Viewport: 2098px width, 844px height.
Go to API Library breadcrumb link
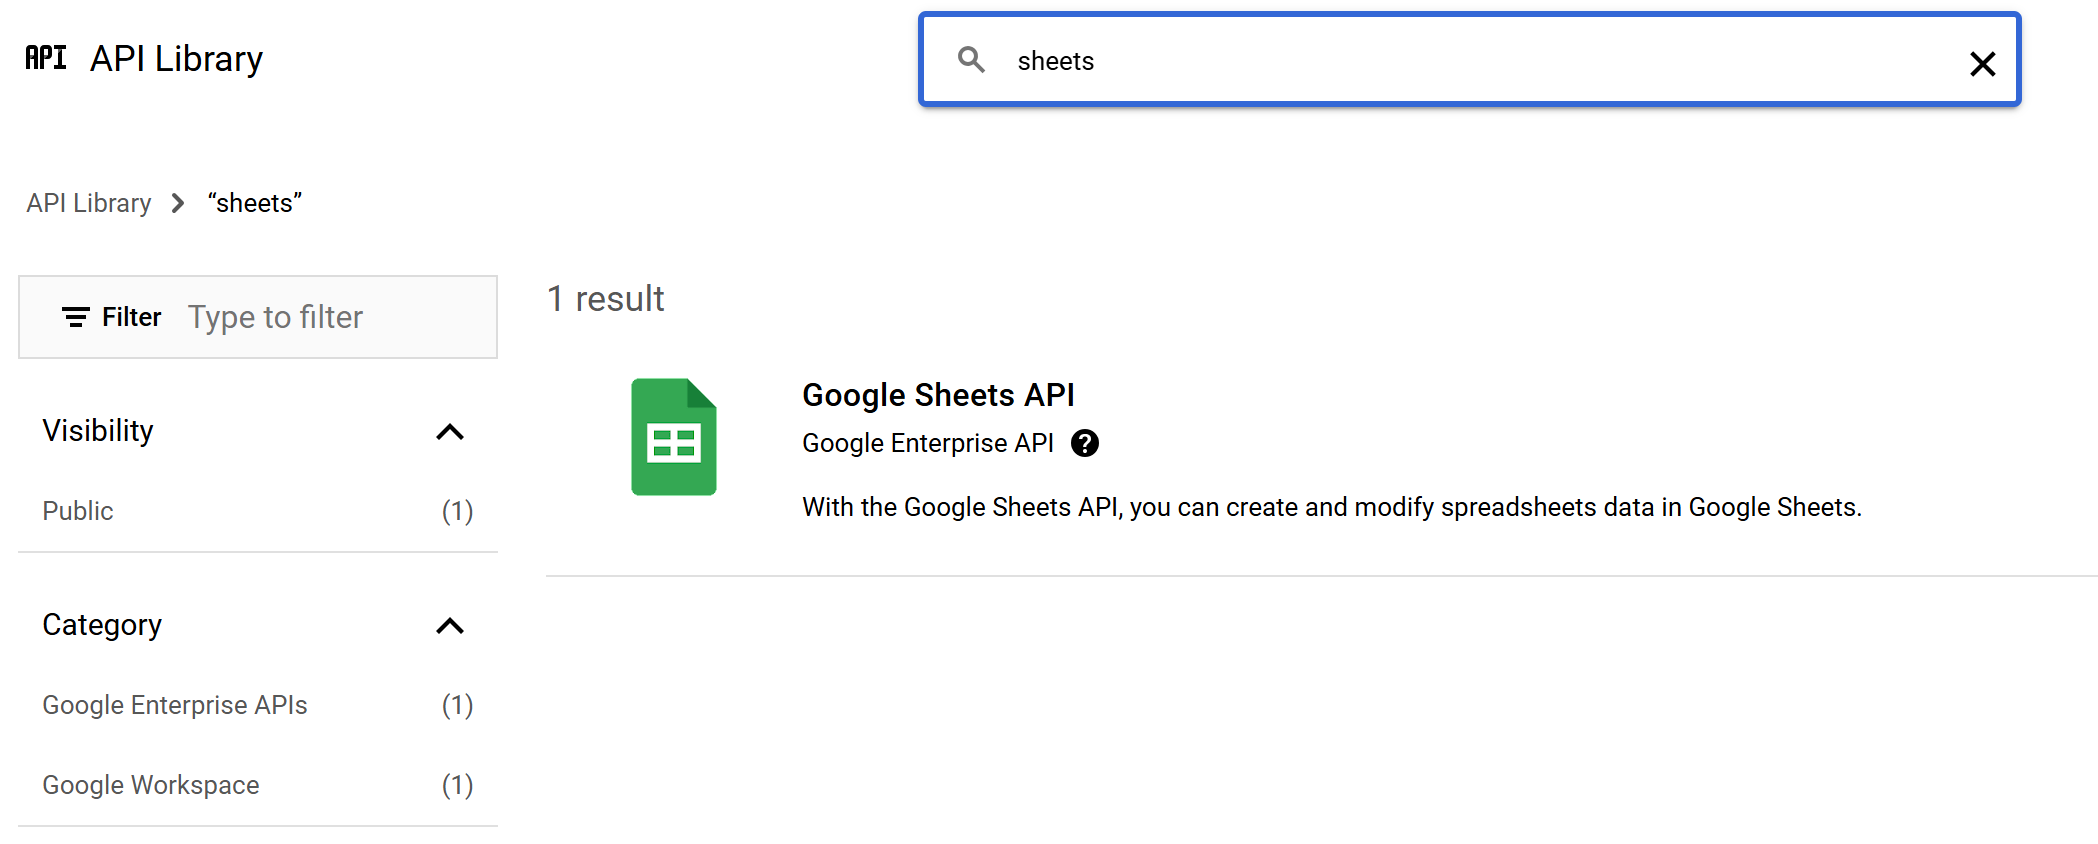89,203
